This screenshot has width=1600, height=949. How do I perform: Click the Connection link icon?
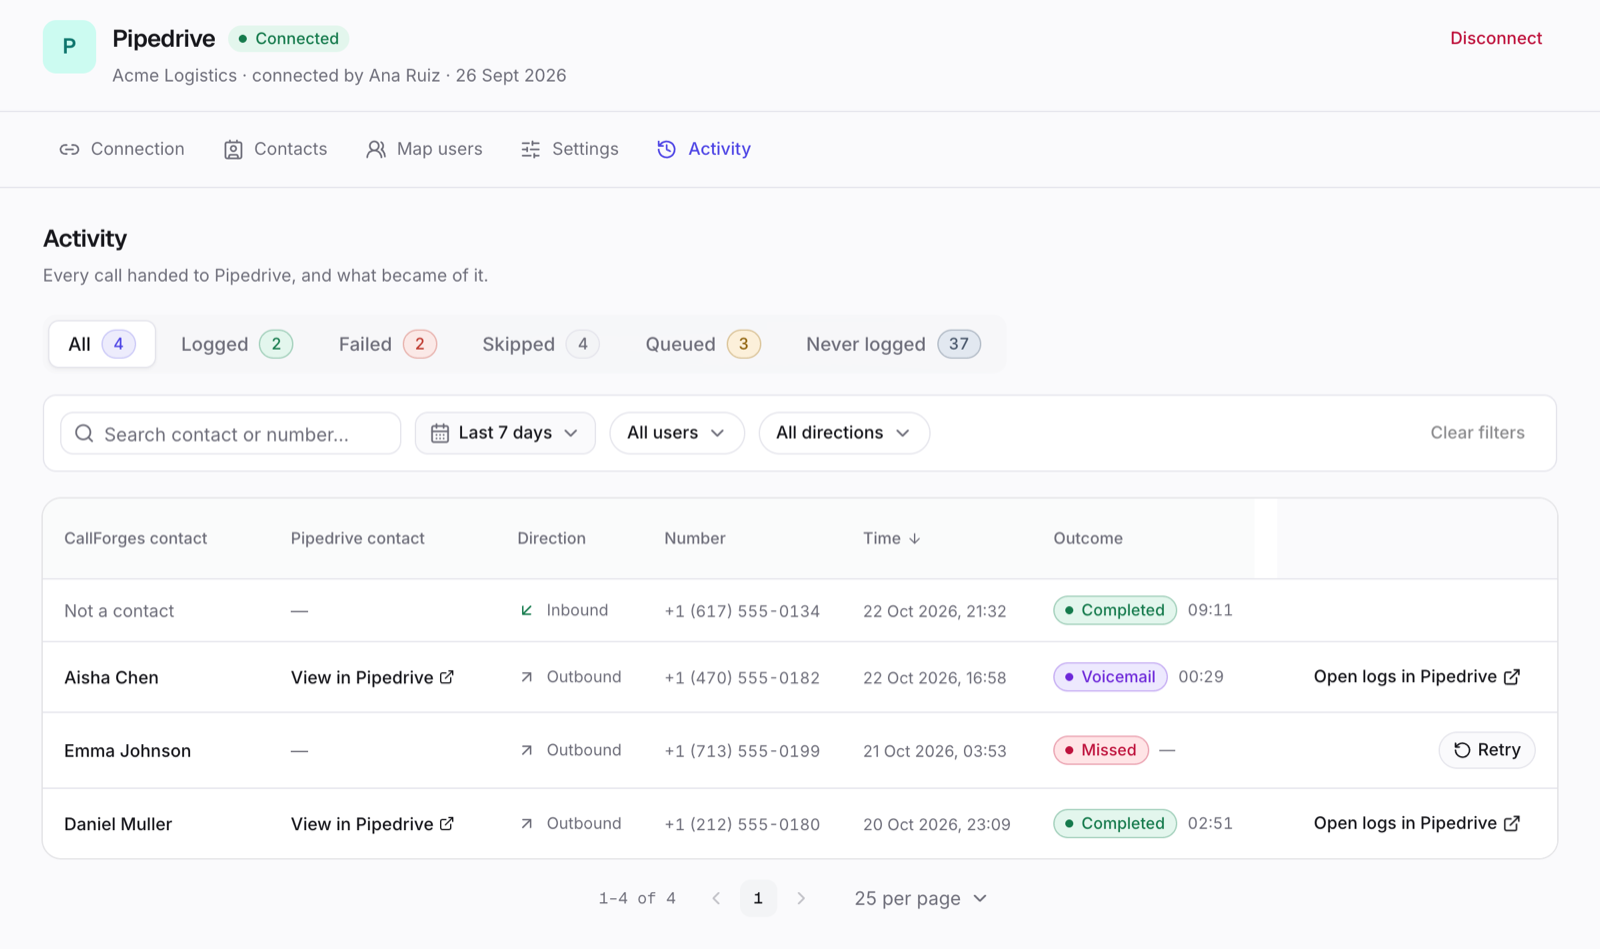pyautogui.click(x=69, y=149)
